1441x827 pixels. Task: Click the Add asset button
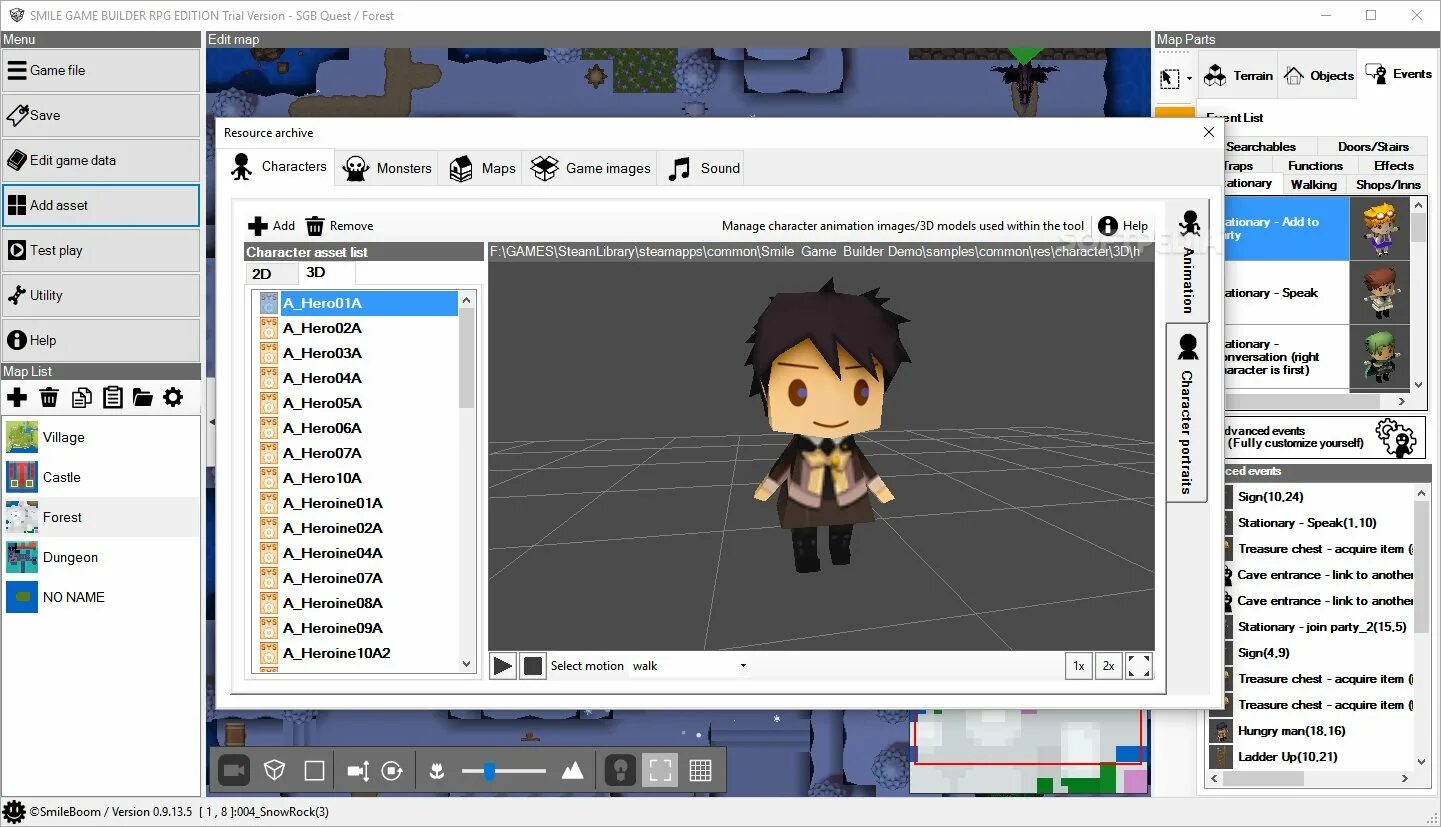click(101, 205)
